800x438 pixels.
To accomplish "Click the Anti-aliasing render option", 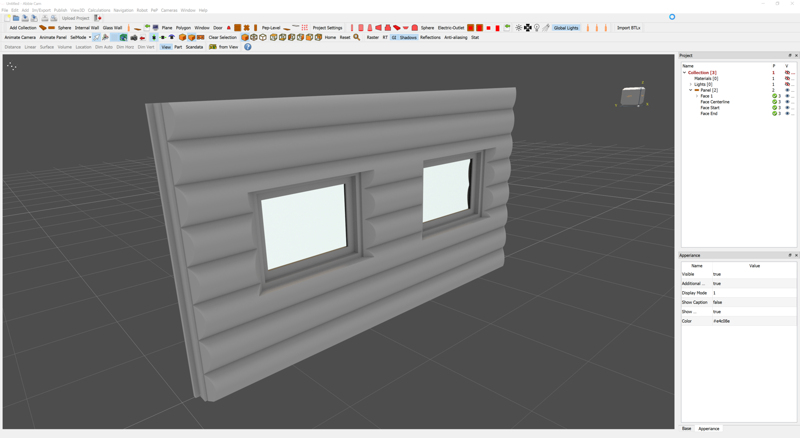I will pos(456,37).
